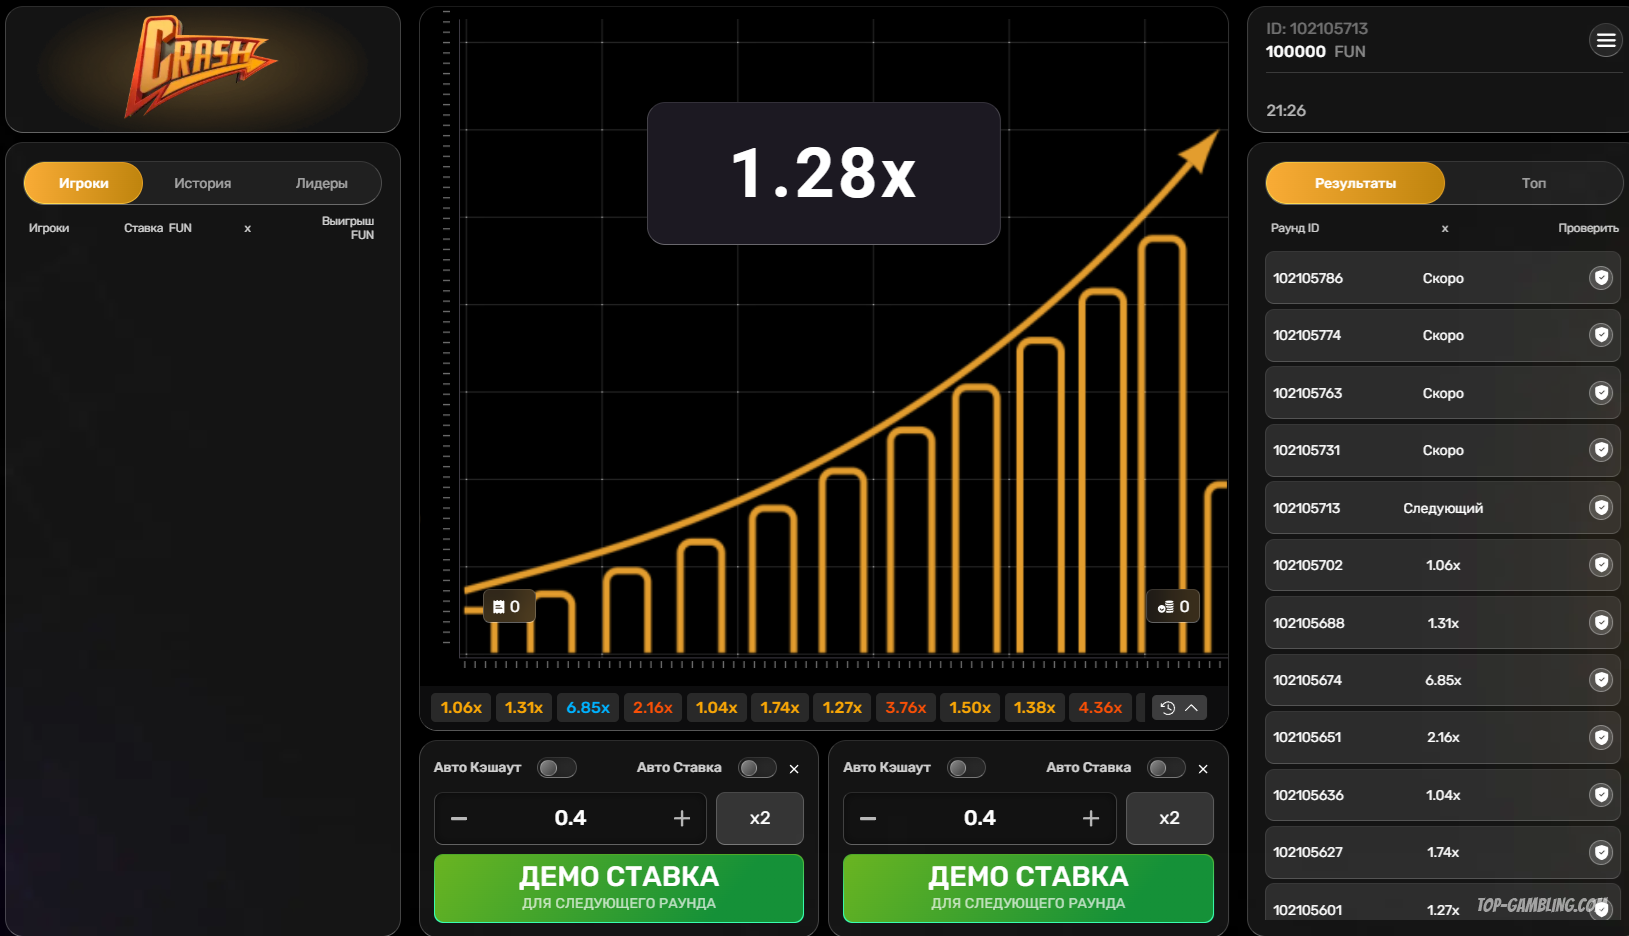
Task: Double the right bet with x2
Action: point(1169,818)
